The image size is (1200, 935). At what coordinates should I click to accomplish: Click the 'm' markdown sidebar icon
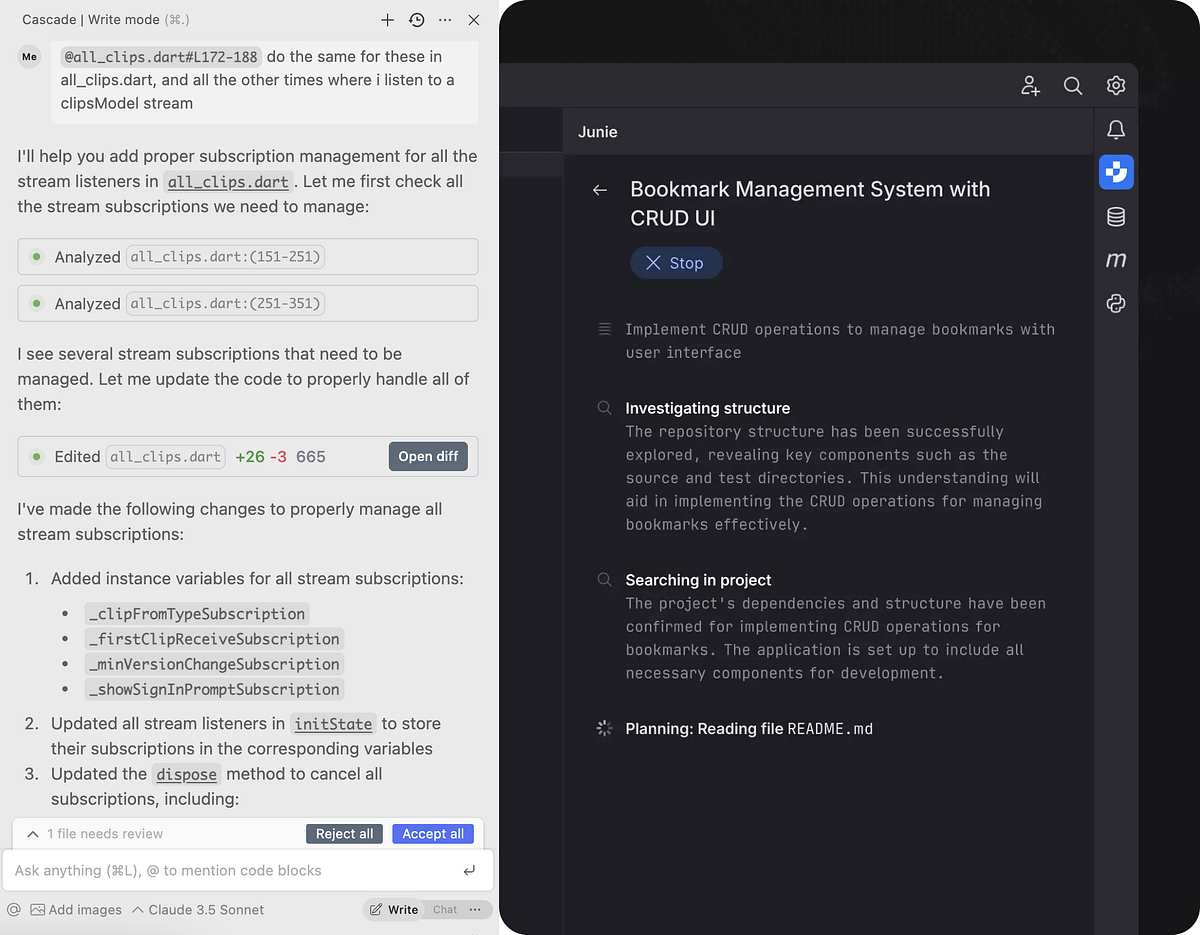1115,259
